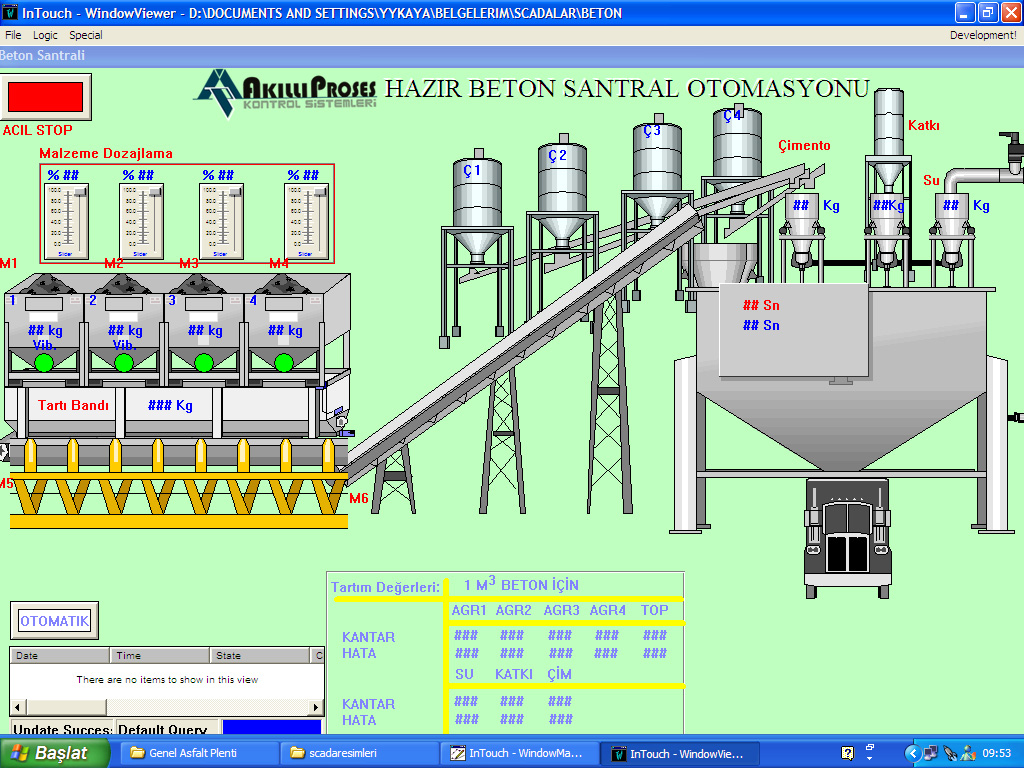1024x768 pixels.
Task: Click the Development! link in menu bar
Action: pyautogui.click(x=982, y=35)
